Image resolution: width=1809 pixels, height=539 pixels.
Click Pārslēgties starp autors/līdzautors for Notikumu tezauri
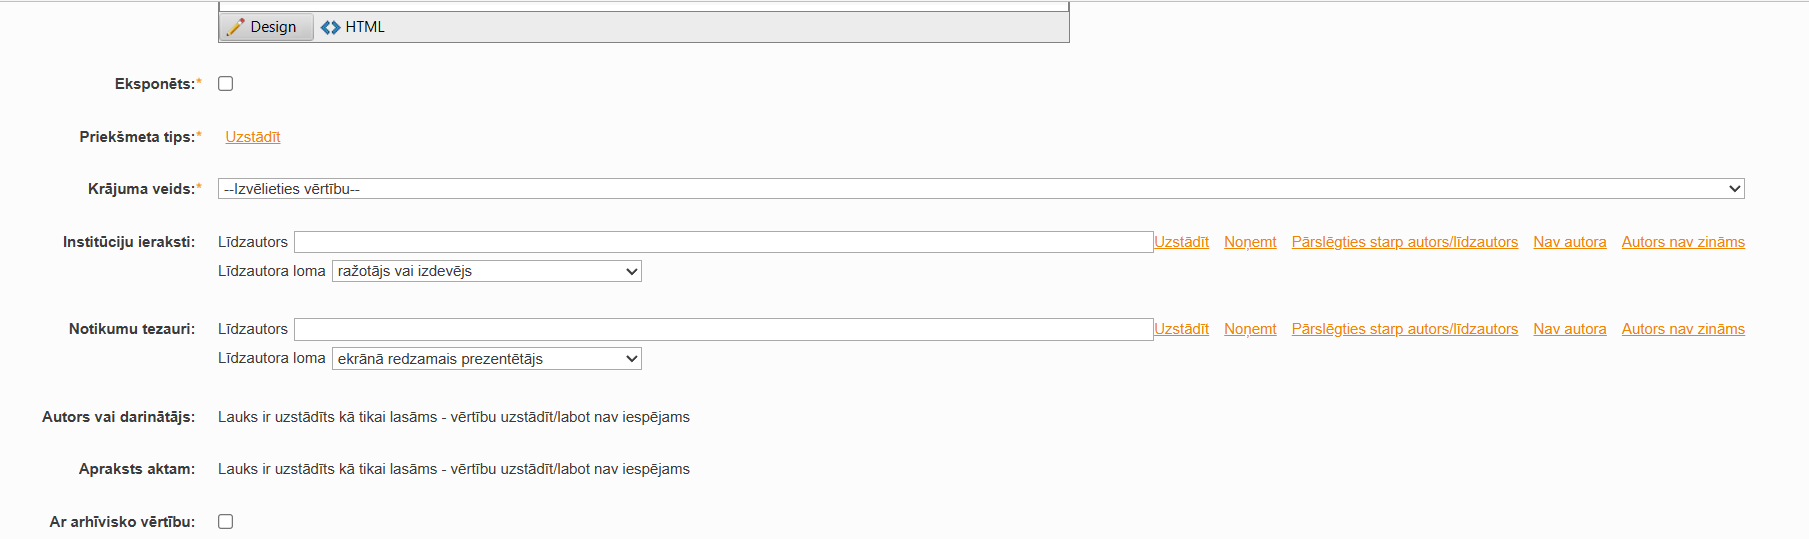point(1404,329)
